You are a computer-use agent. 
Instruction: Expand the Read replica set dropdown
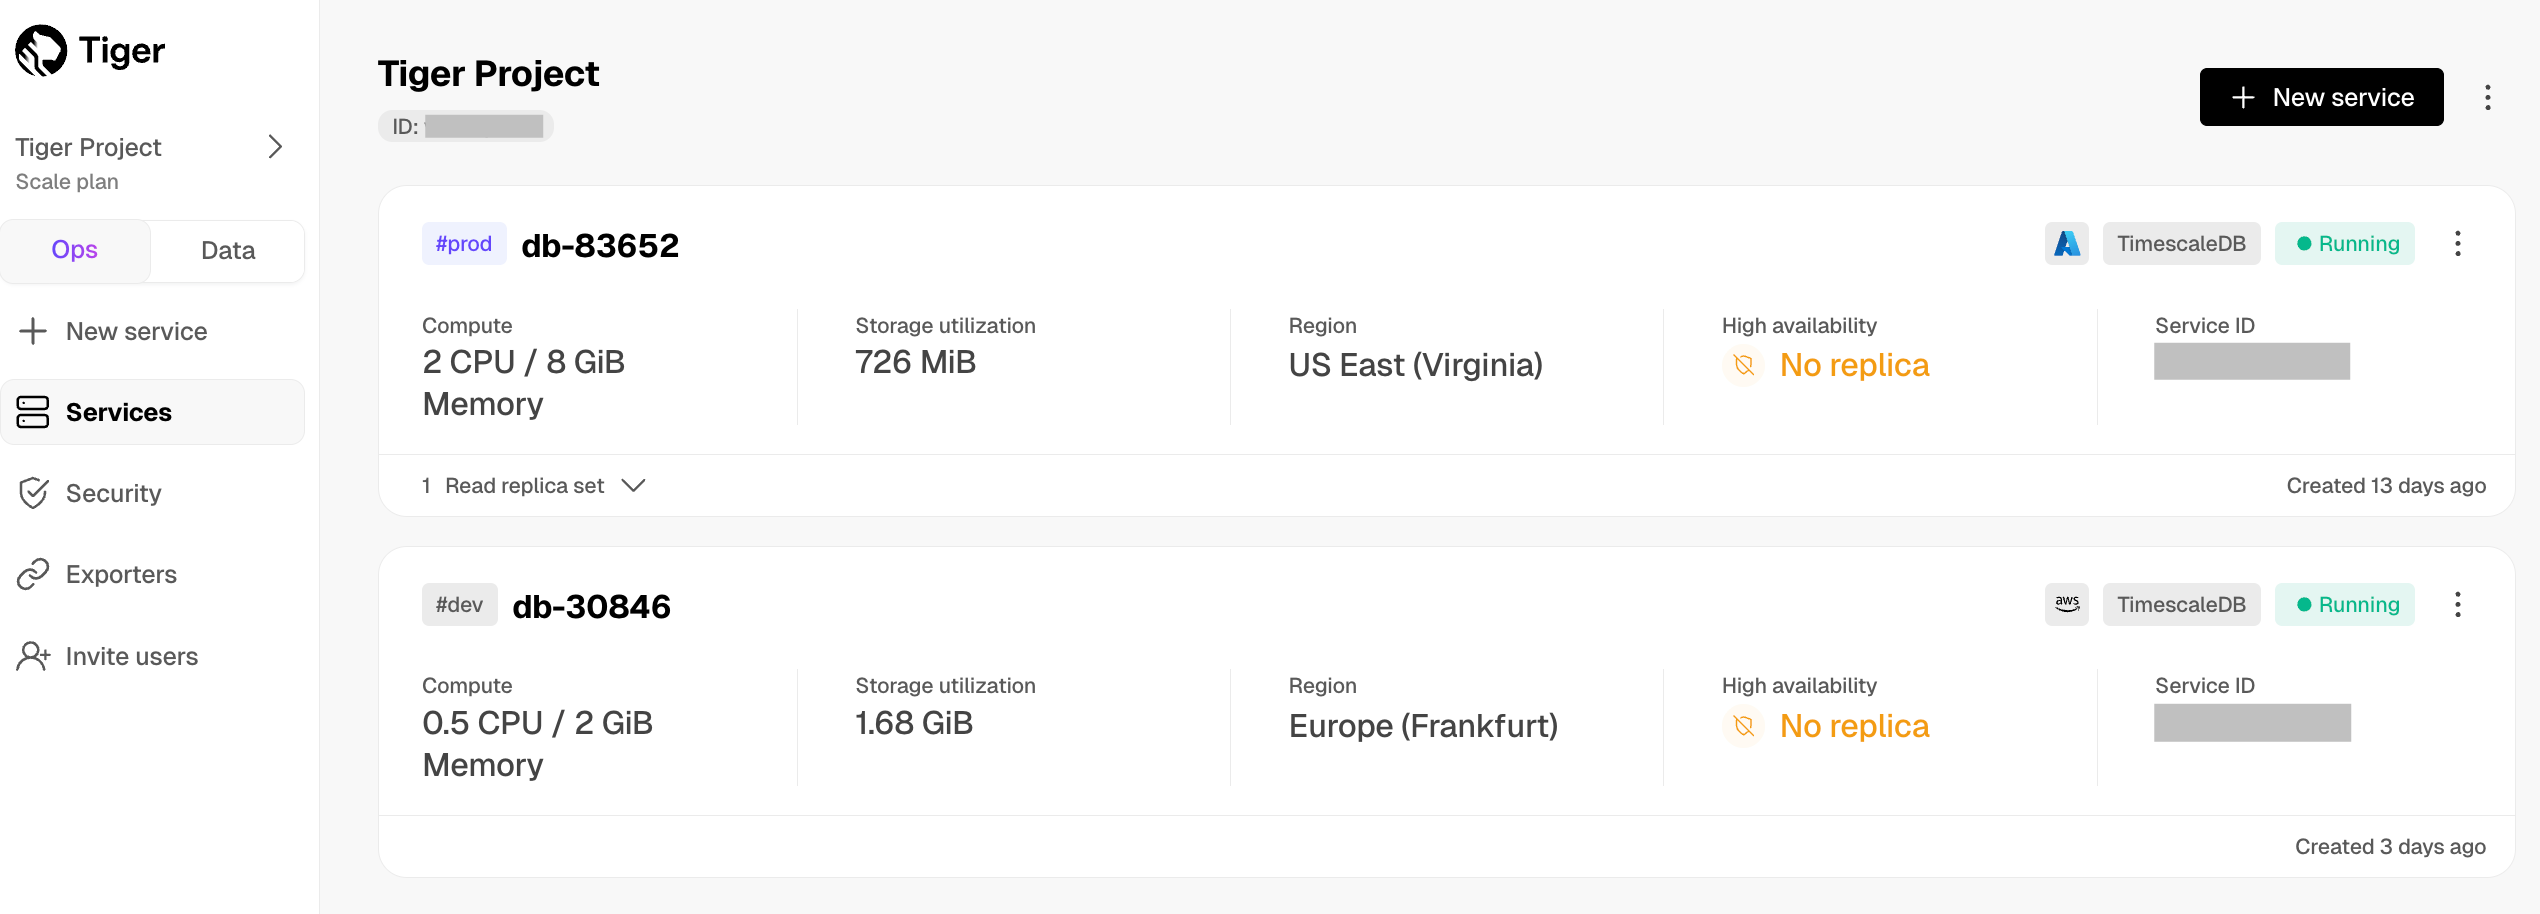point(633,486)
